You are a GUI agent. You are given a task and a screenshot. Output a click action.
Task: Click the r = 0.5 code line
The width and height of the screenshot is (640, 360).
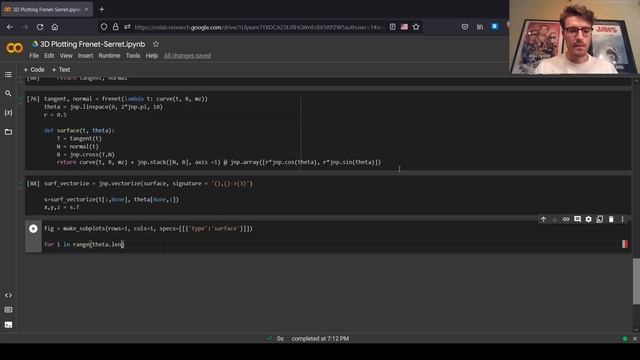coord(55,115)
